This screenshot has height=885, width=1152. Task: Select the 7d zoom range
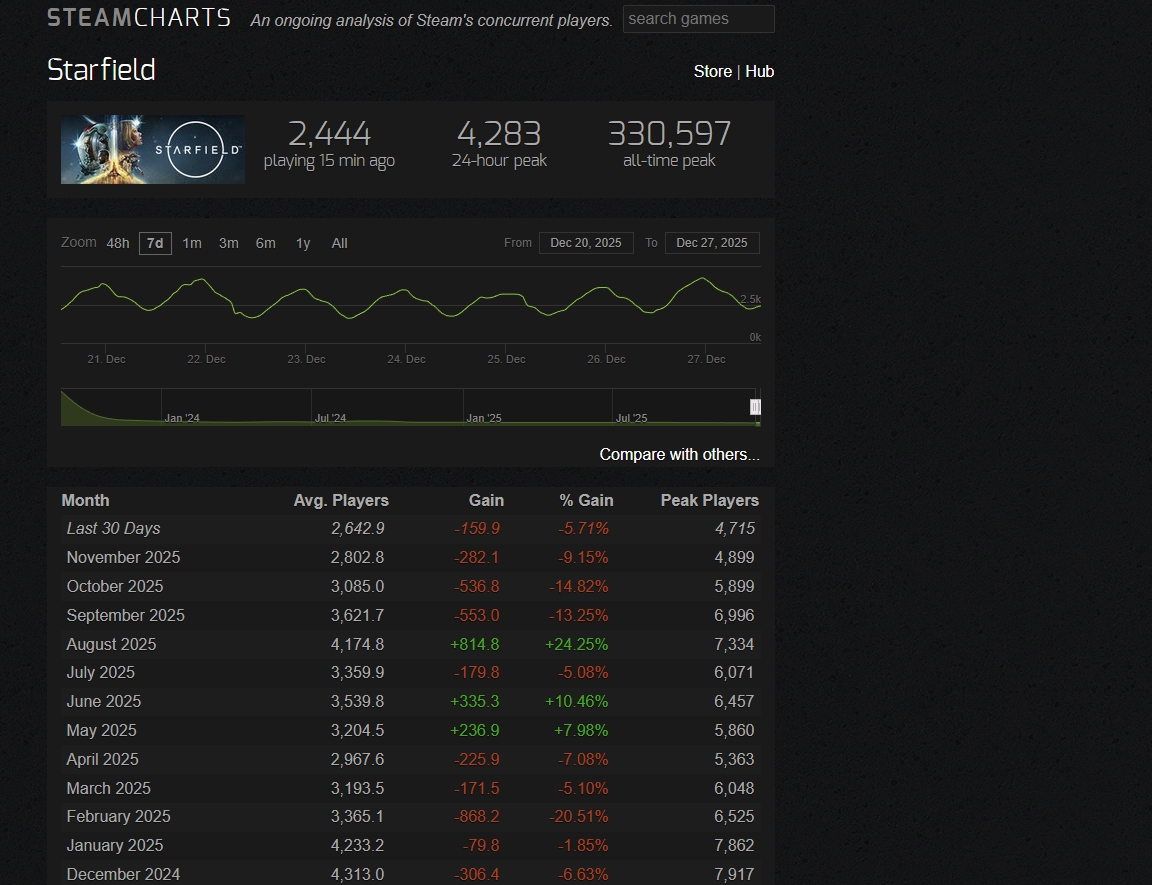(x=155, y=243)
